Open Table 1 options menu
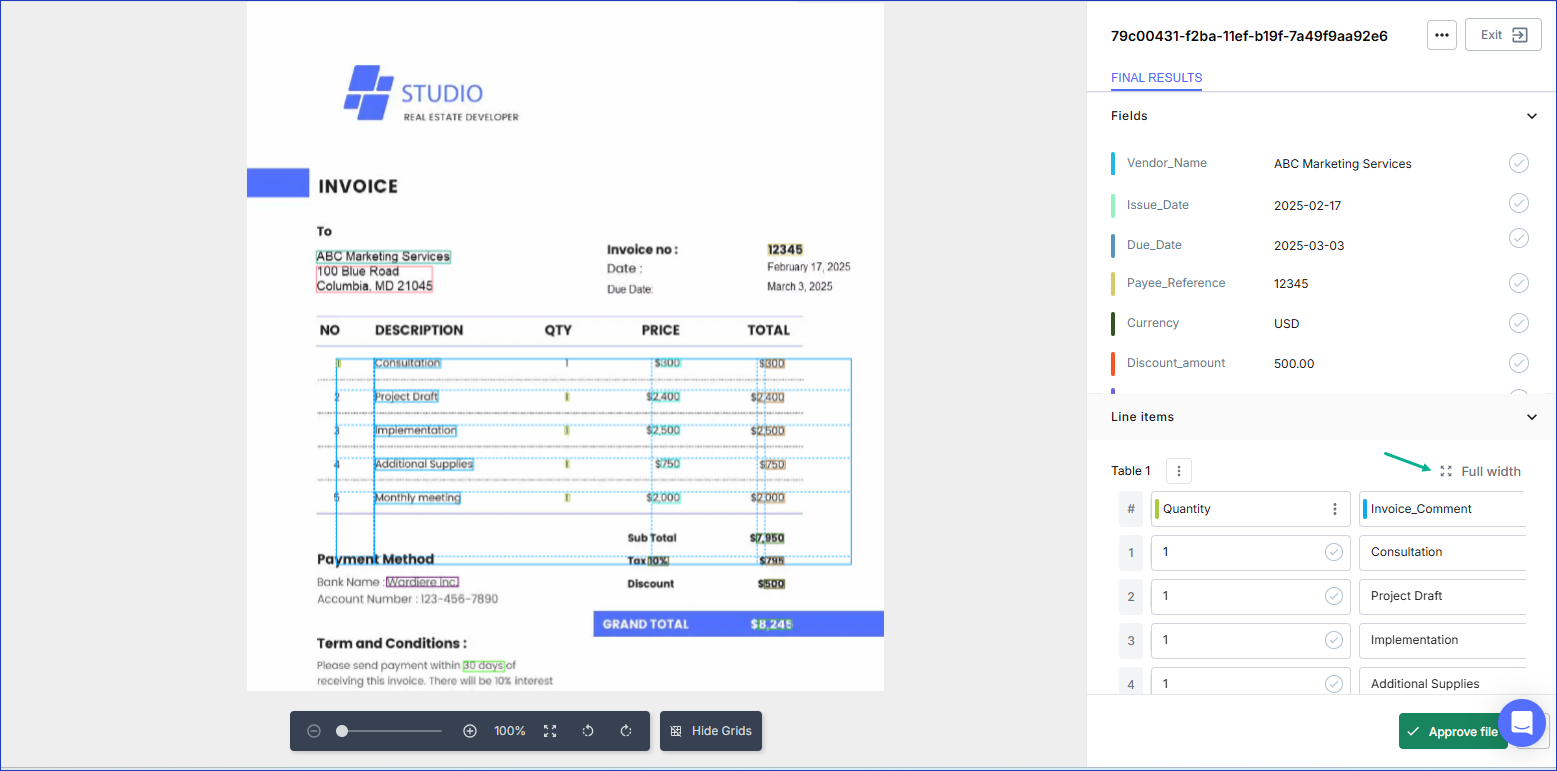 pos(1179,471)
